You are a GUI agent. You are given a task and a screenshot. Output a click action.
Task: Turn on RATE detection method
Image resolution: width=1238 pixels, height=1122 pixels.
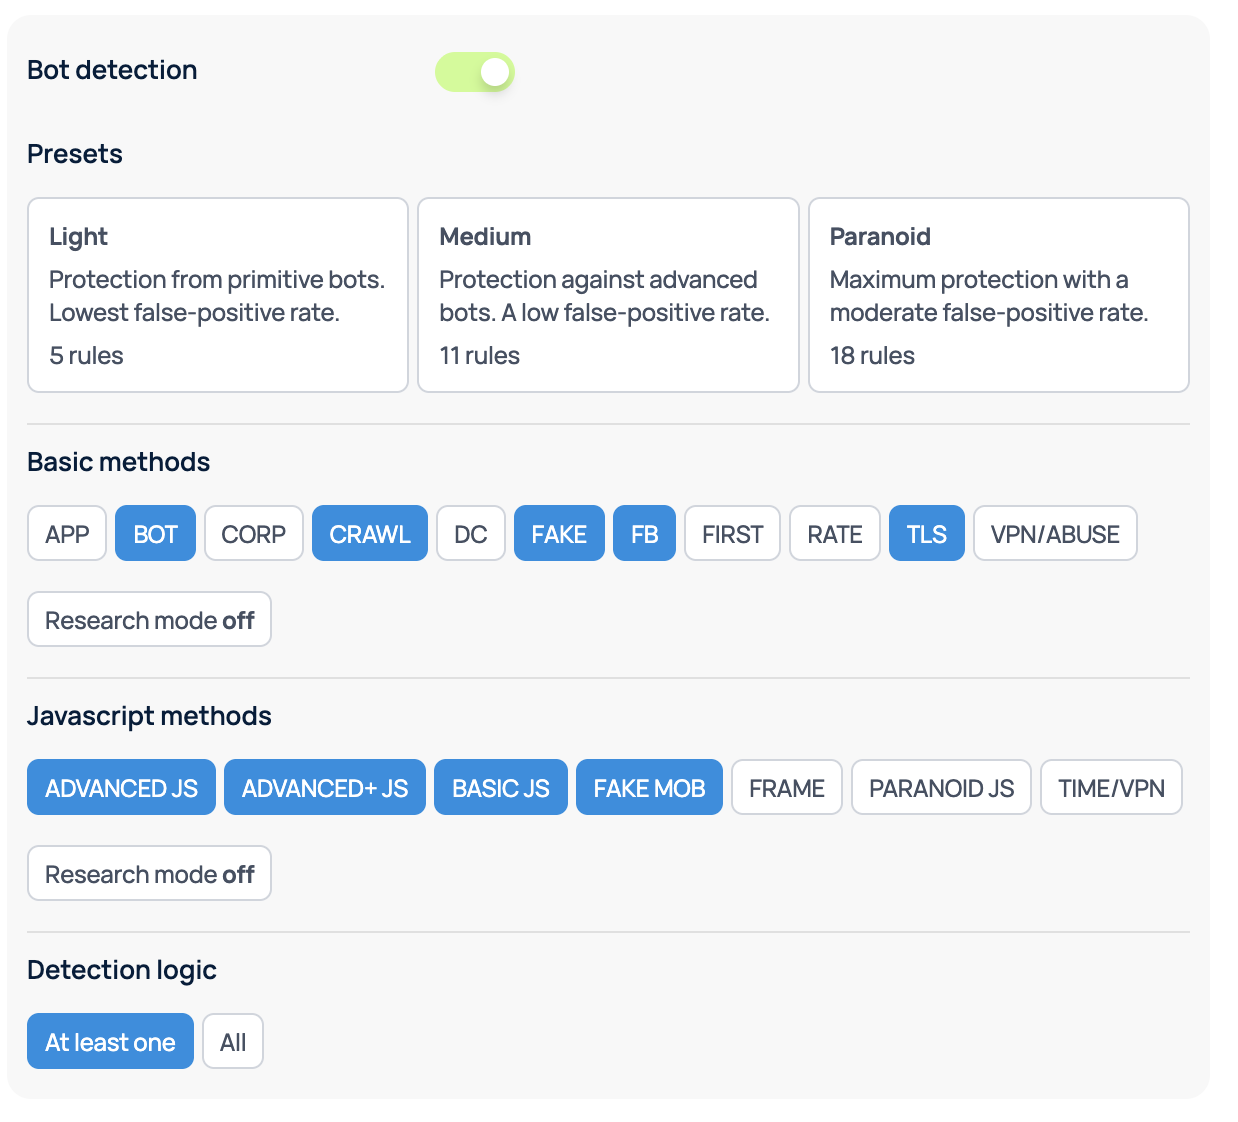(834, 534)
